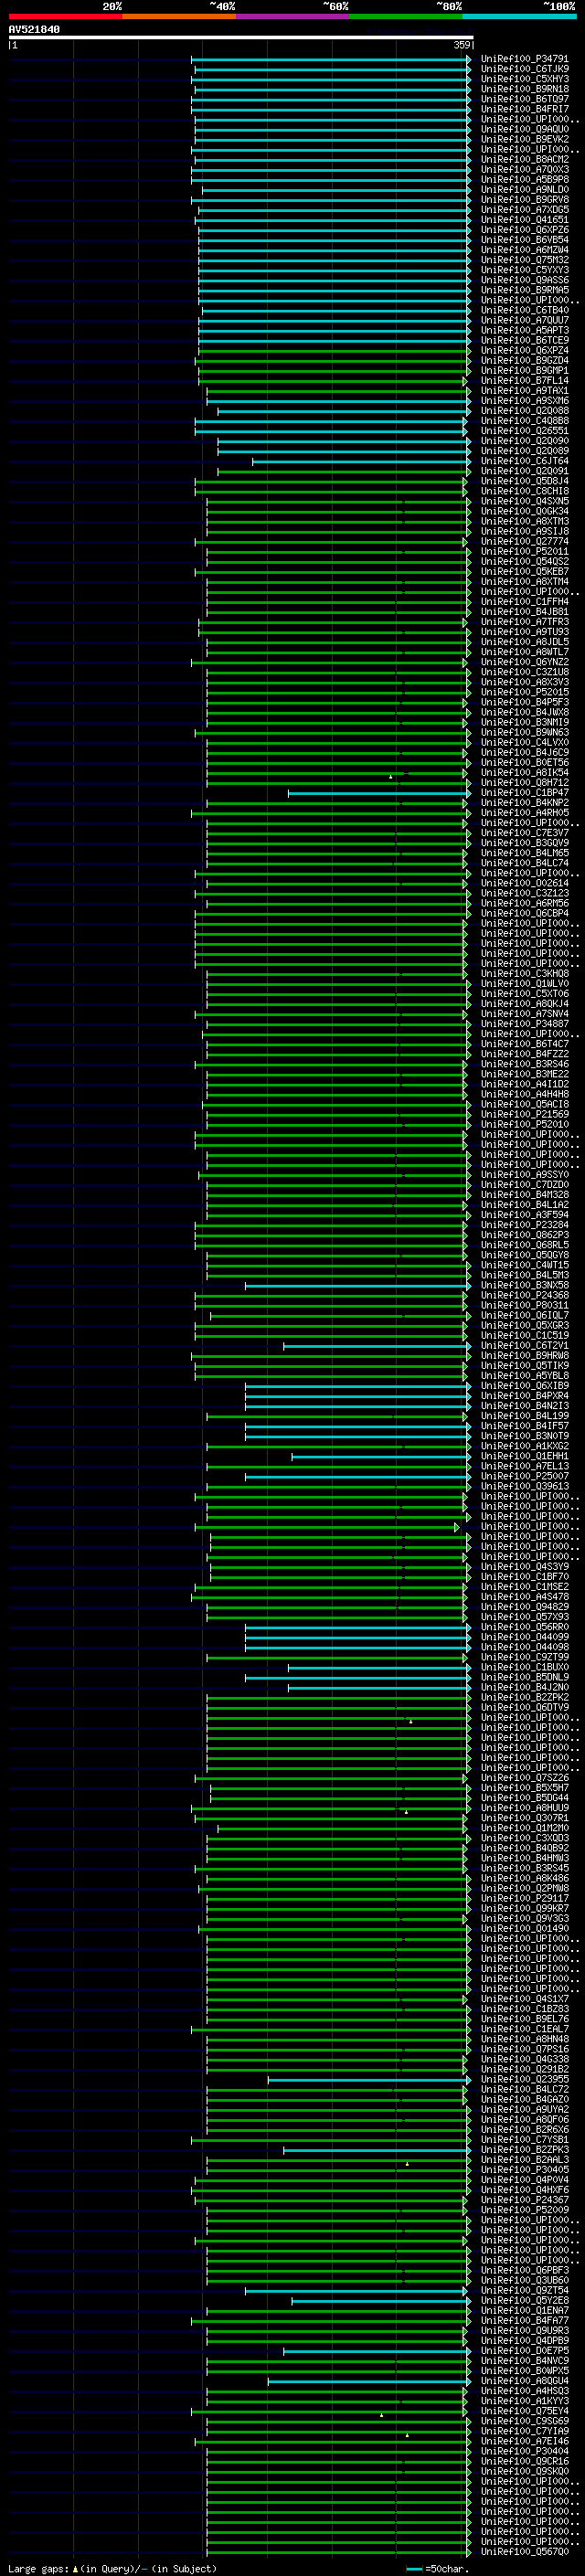Screen dimensions: 585x2576
Task: Select hit label UniRef100_B7FL14
Action: point(524,380)
